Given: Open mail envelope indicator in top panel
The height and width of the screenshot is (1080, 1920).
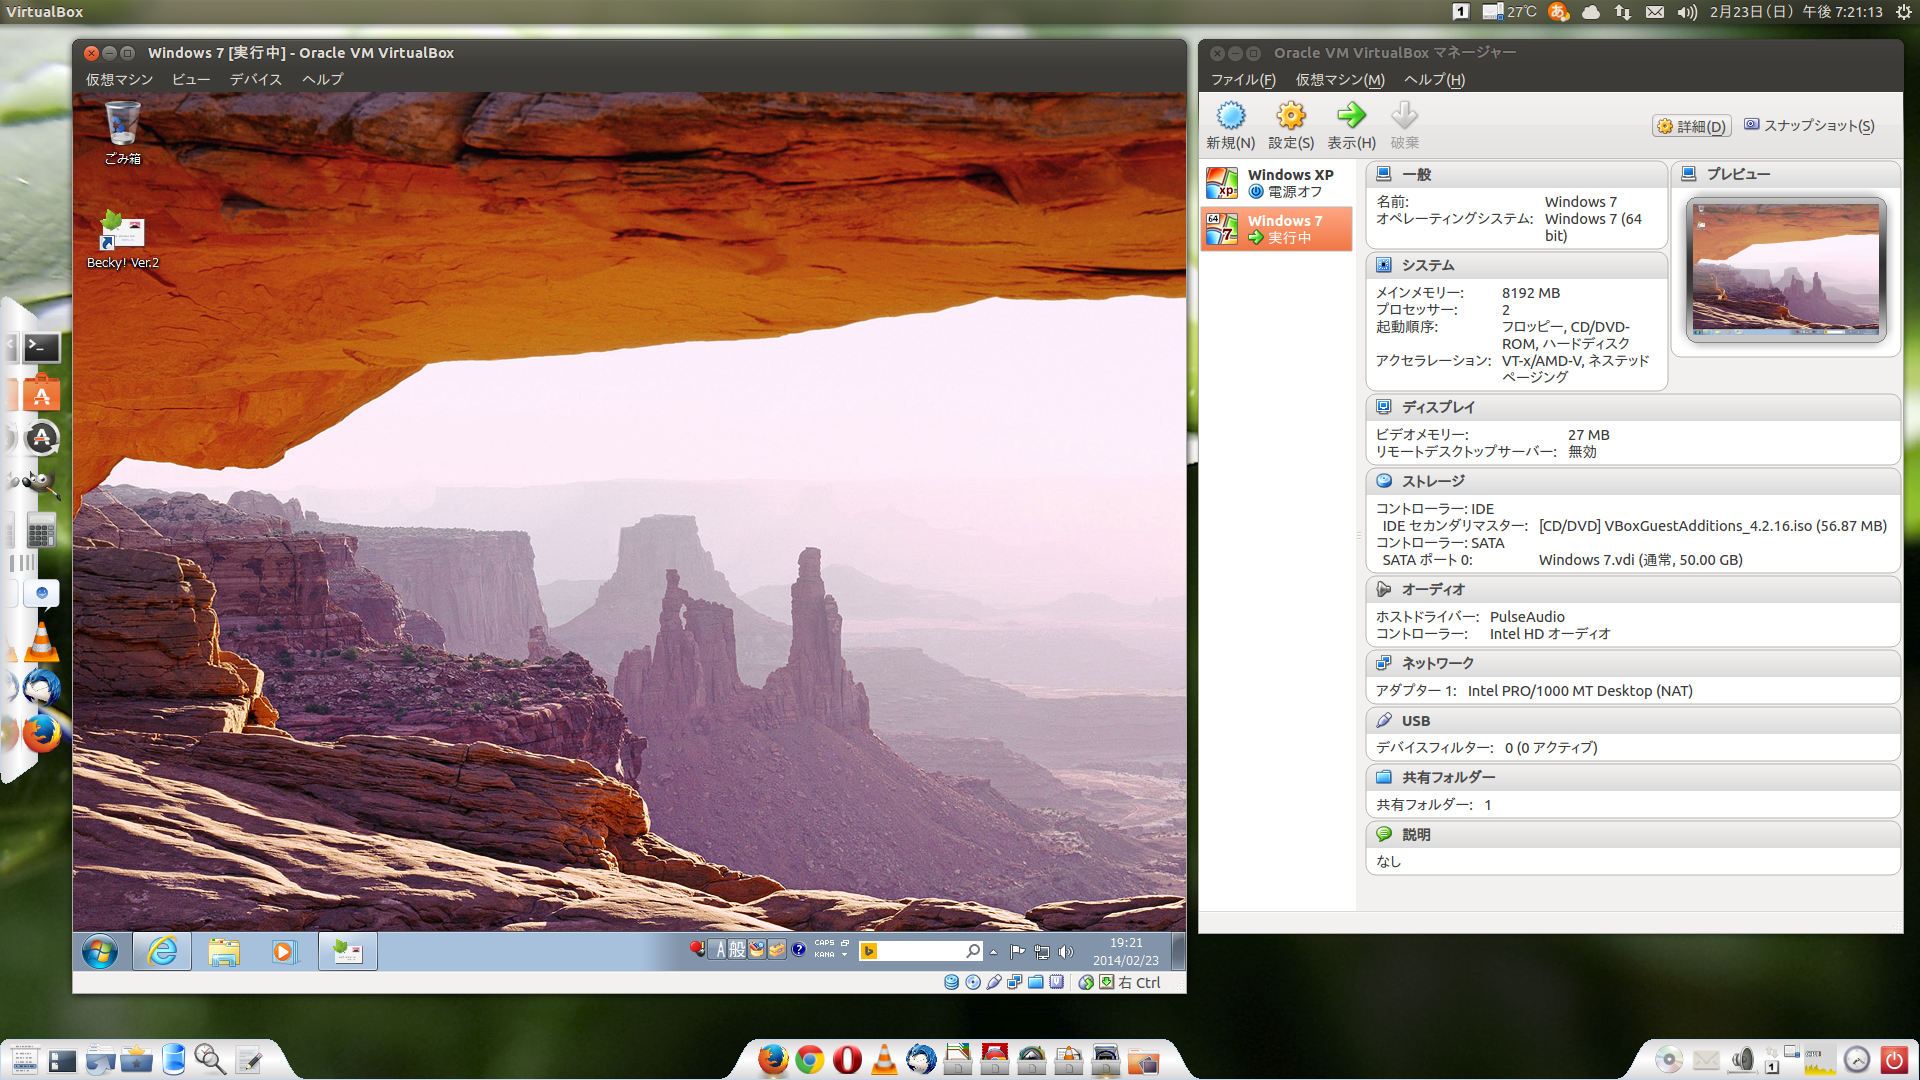Looking at the screenshot, I should click(1655, 12).
